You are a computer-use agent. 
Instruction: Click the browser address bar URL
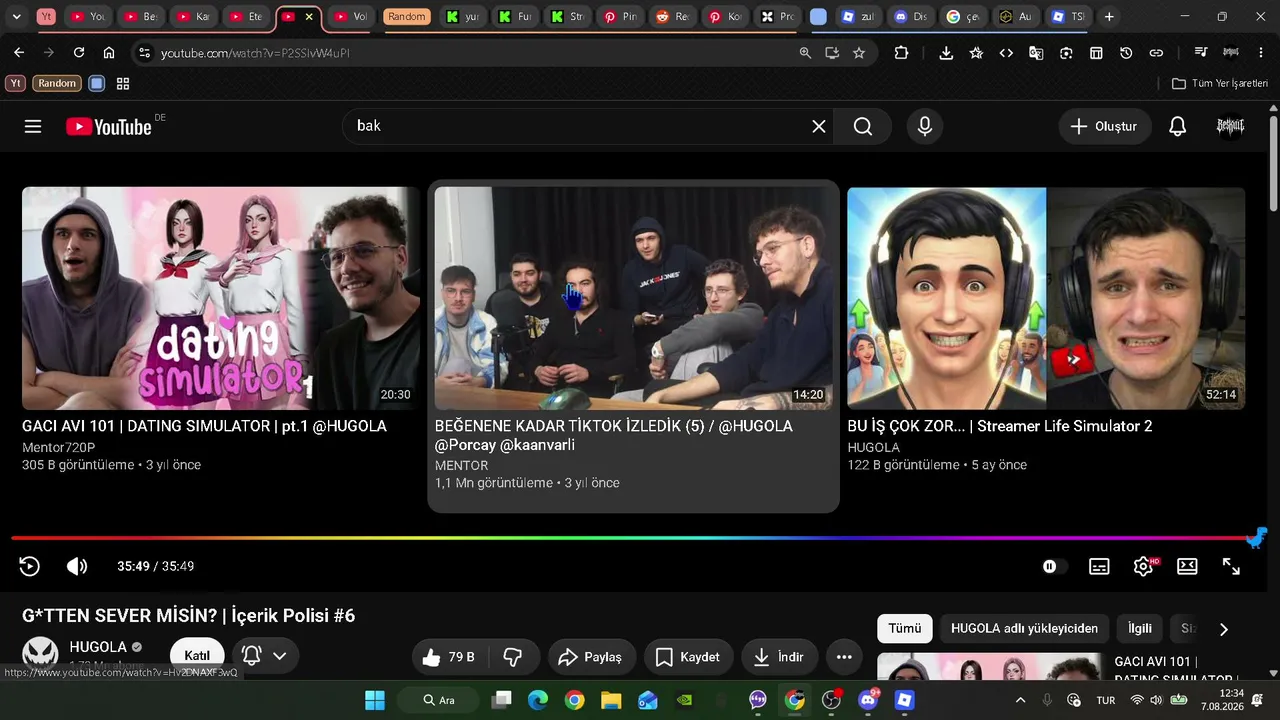coord(255,53)
